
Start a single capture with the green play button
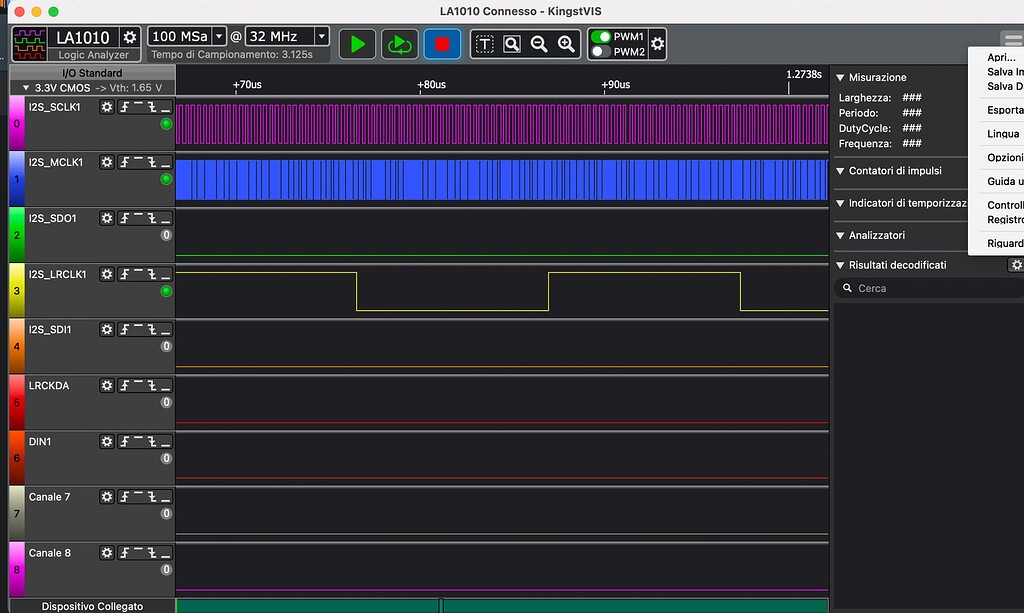pos(357,44)
